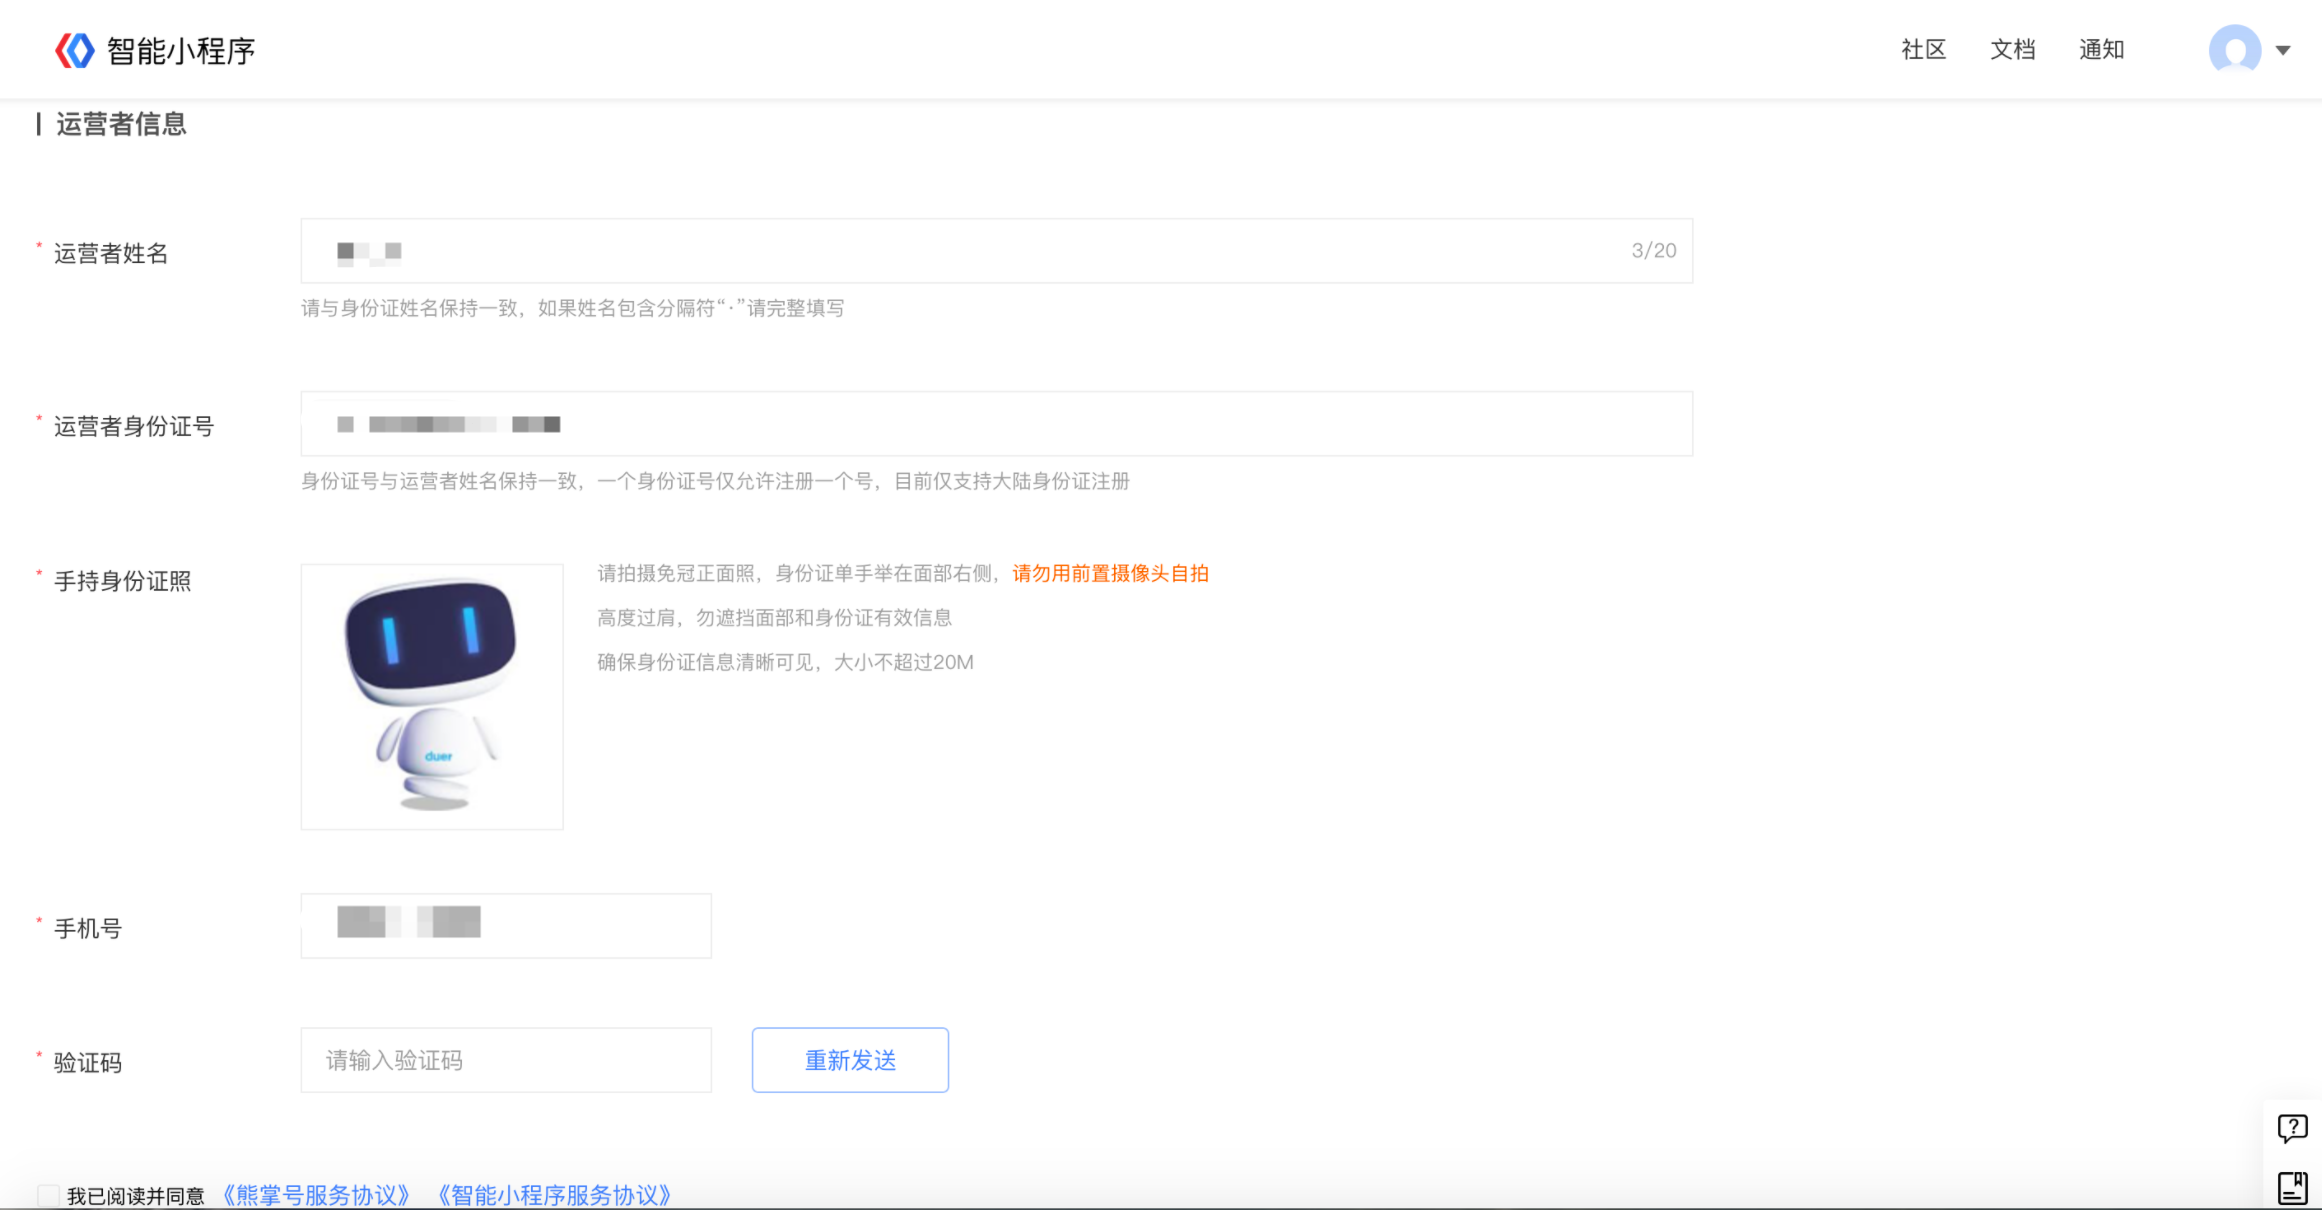Open the documentation book icon
Screen dimensions: 2322x1210
click(2292, 1188)
